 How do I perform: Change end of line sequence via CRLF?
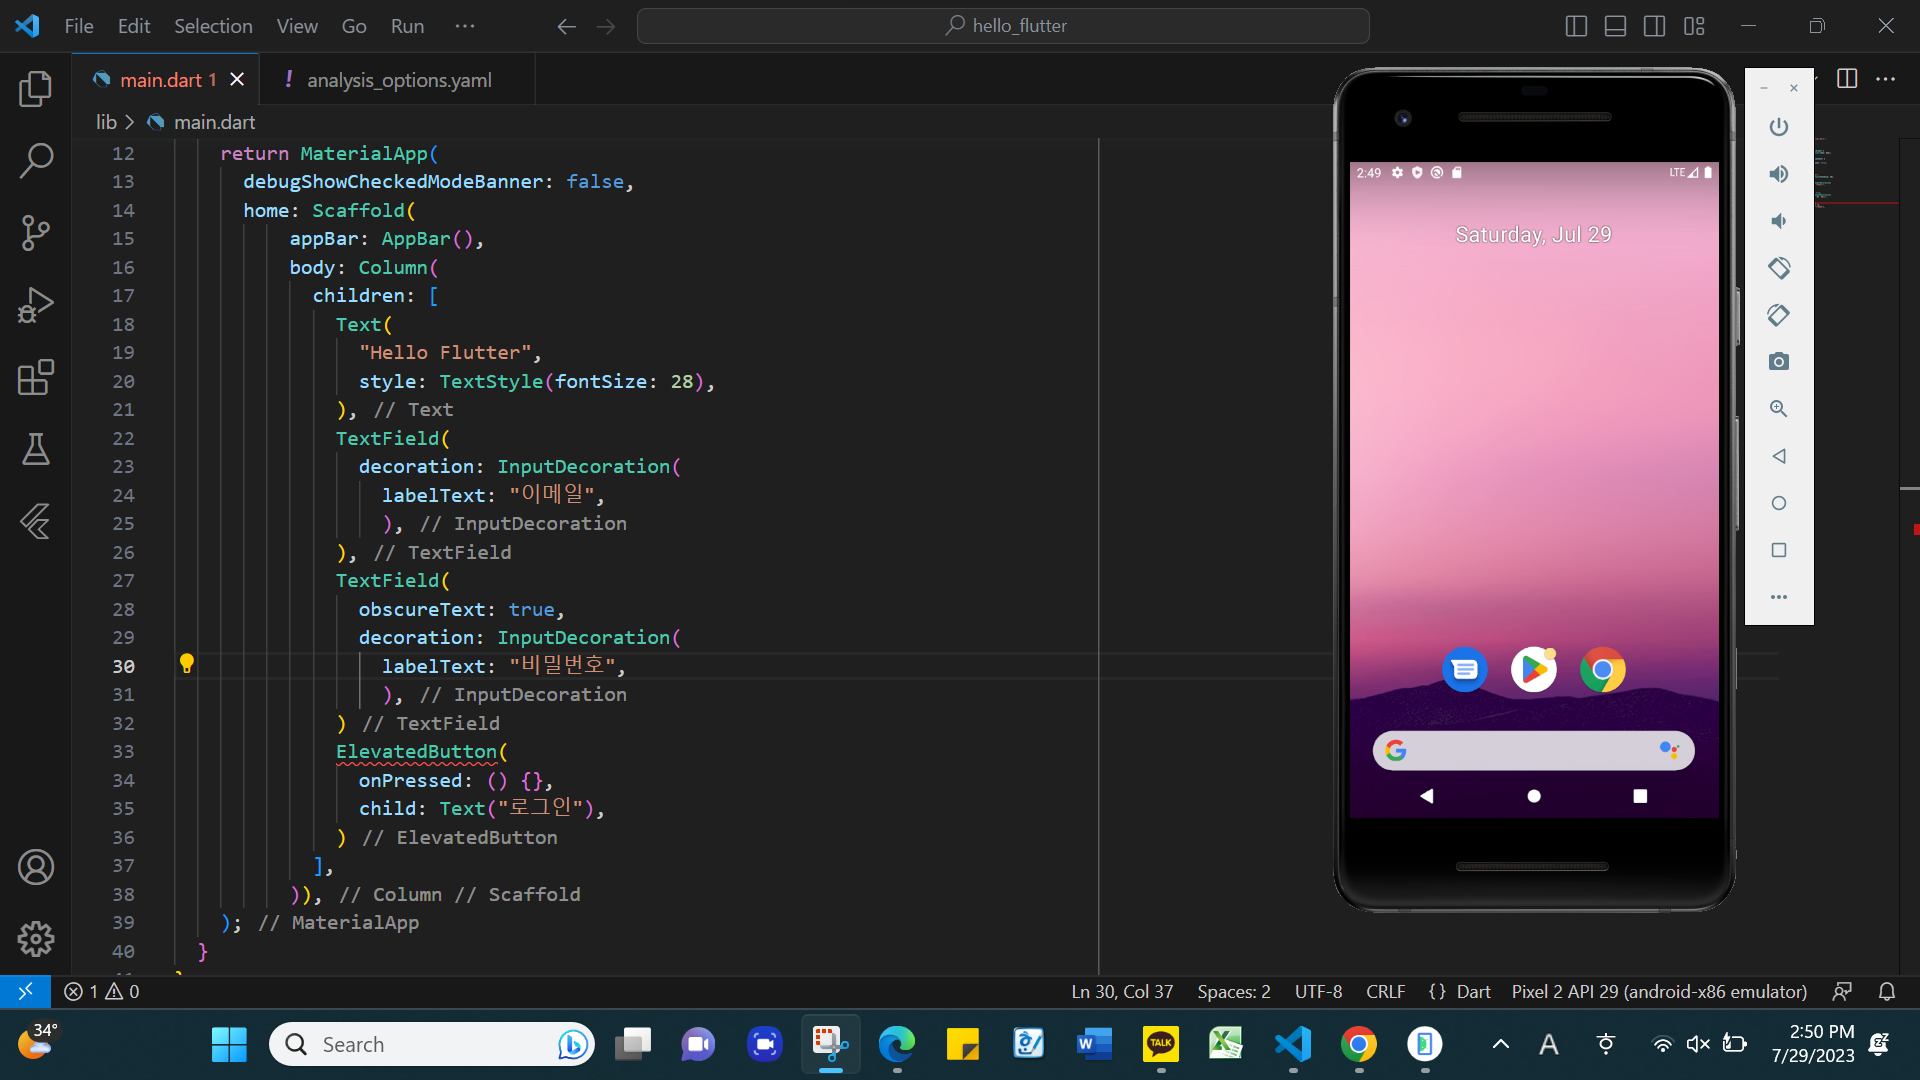coord(1386,991)
